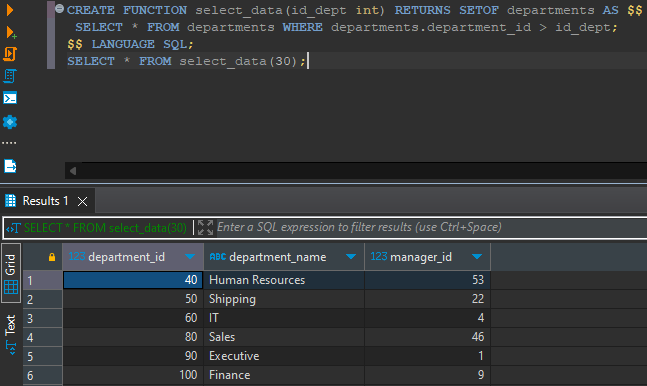Click the export file icon in the sidebar
Viewport: 647px width, 386px height.
[10, 166]
